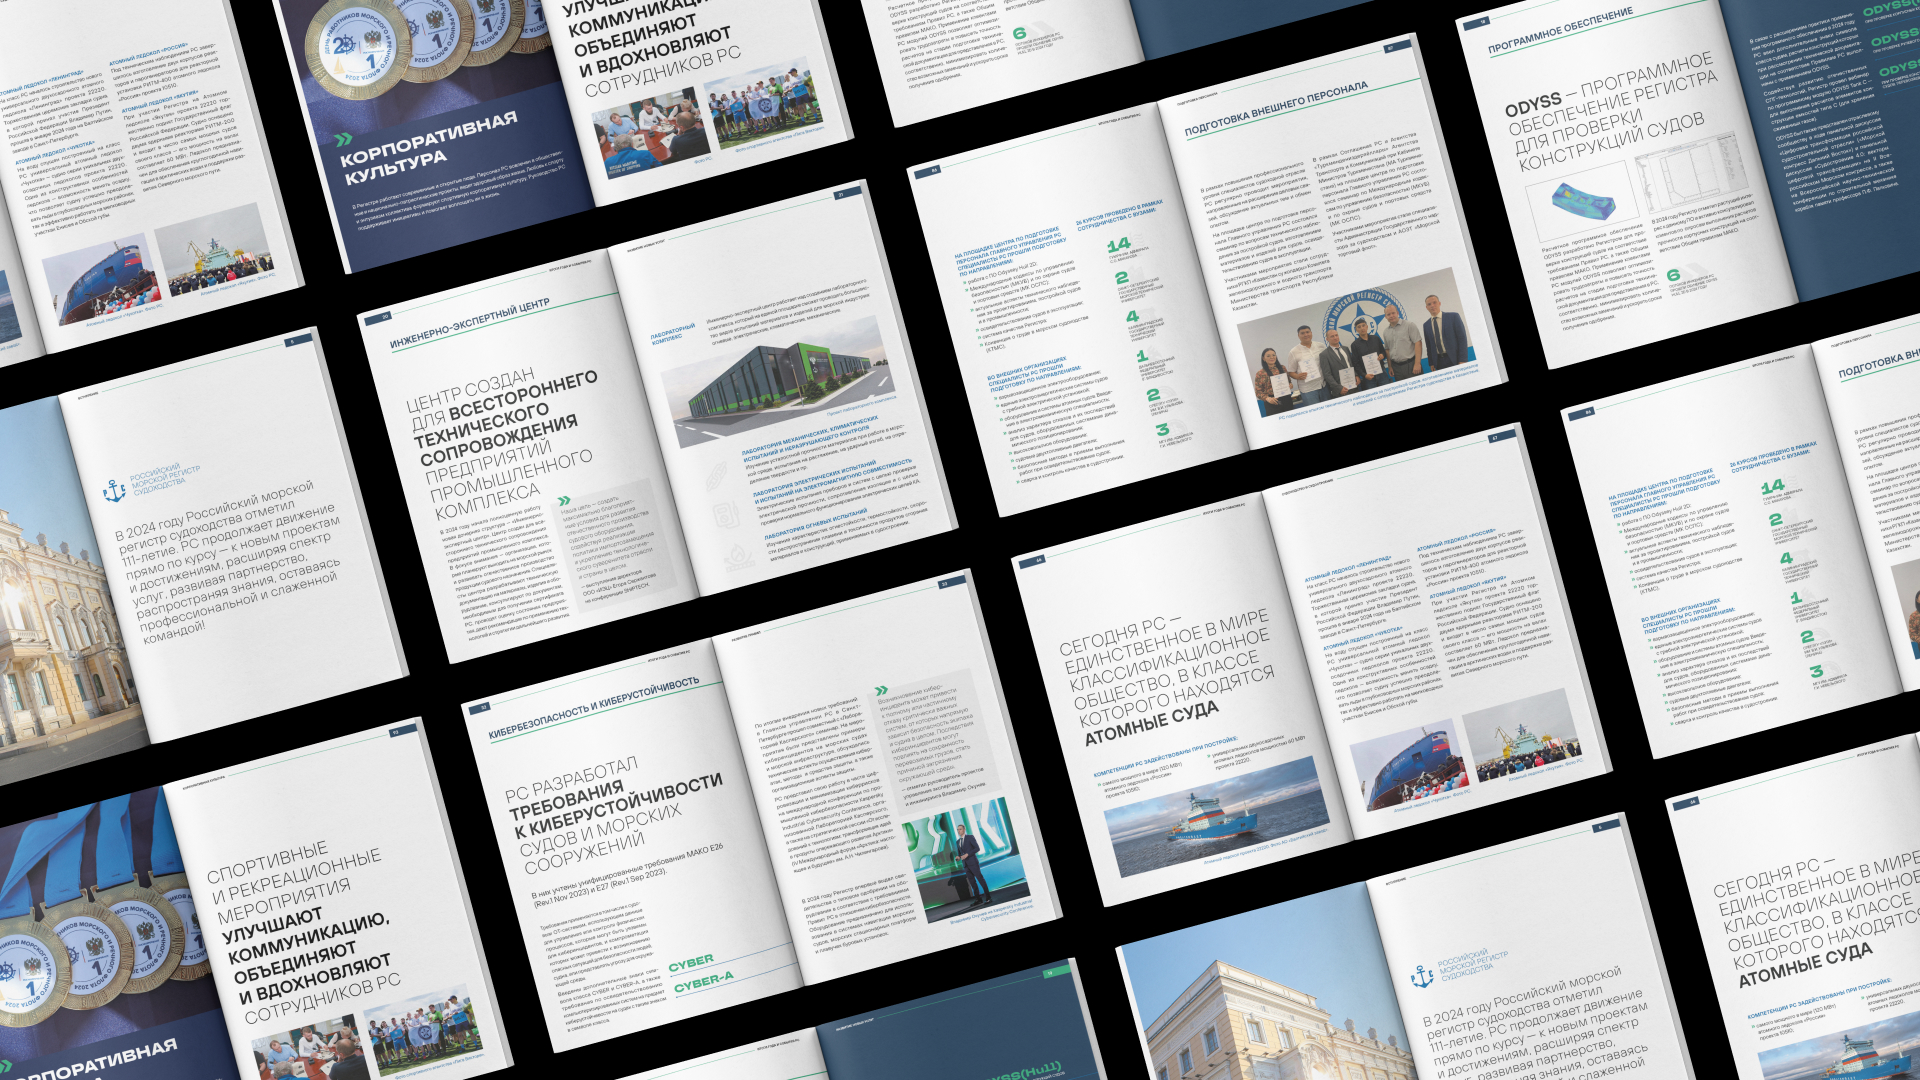Select the Кибербезопасность и киберустойчивость page heading
The image size is (1920, 1080).
(x=593, y=710)
